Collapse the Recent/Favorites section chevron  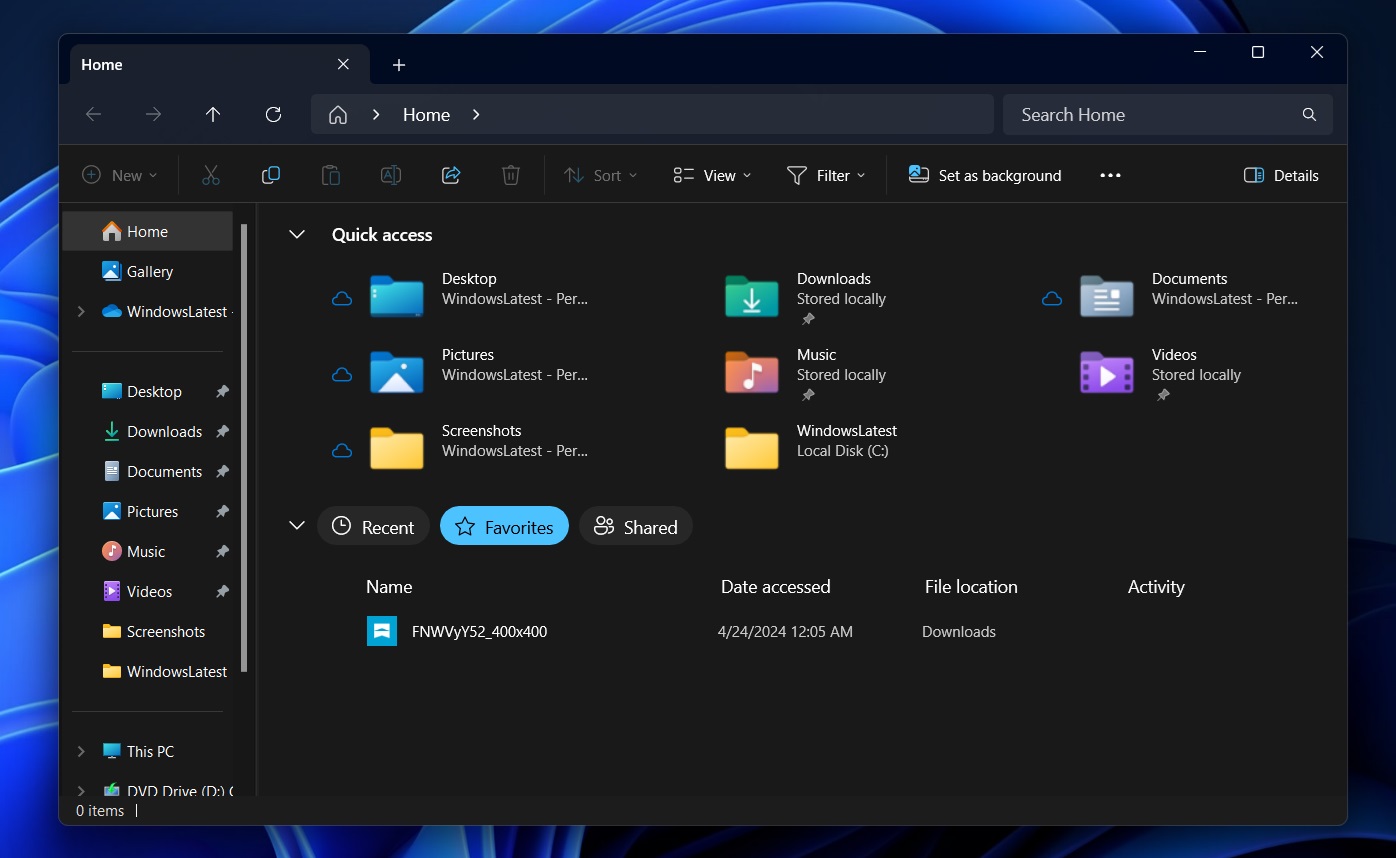[x=296, y=526]
